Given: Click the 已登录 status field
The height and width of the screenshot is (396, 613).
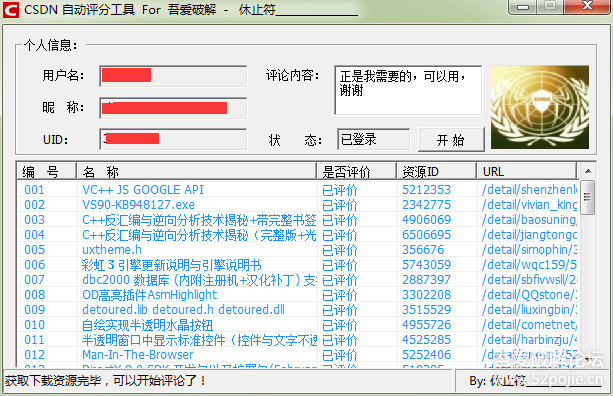Looking at the screenshot, I should tap(373, 139).
